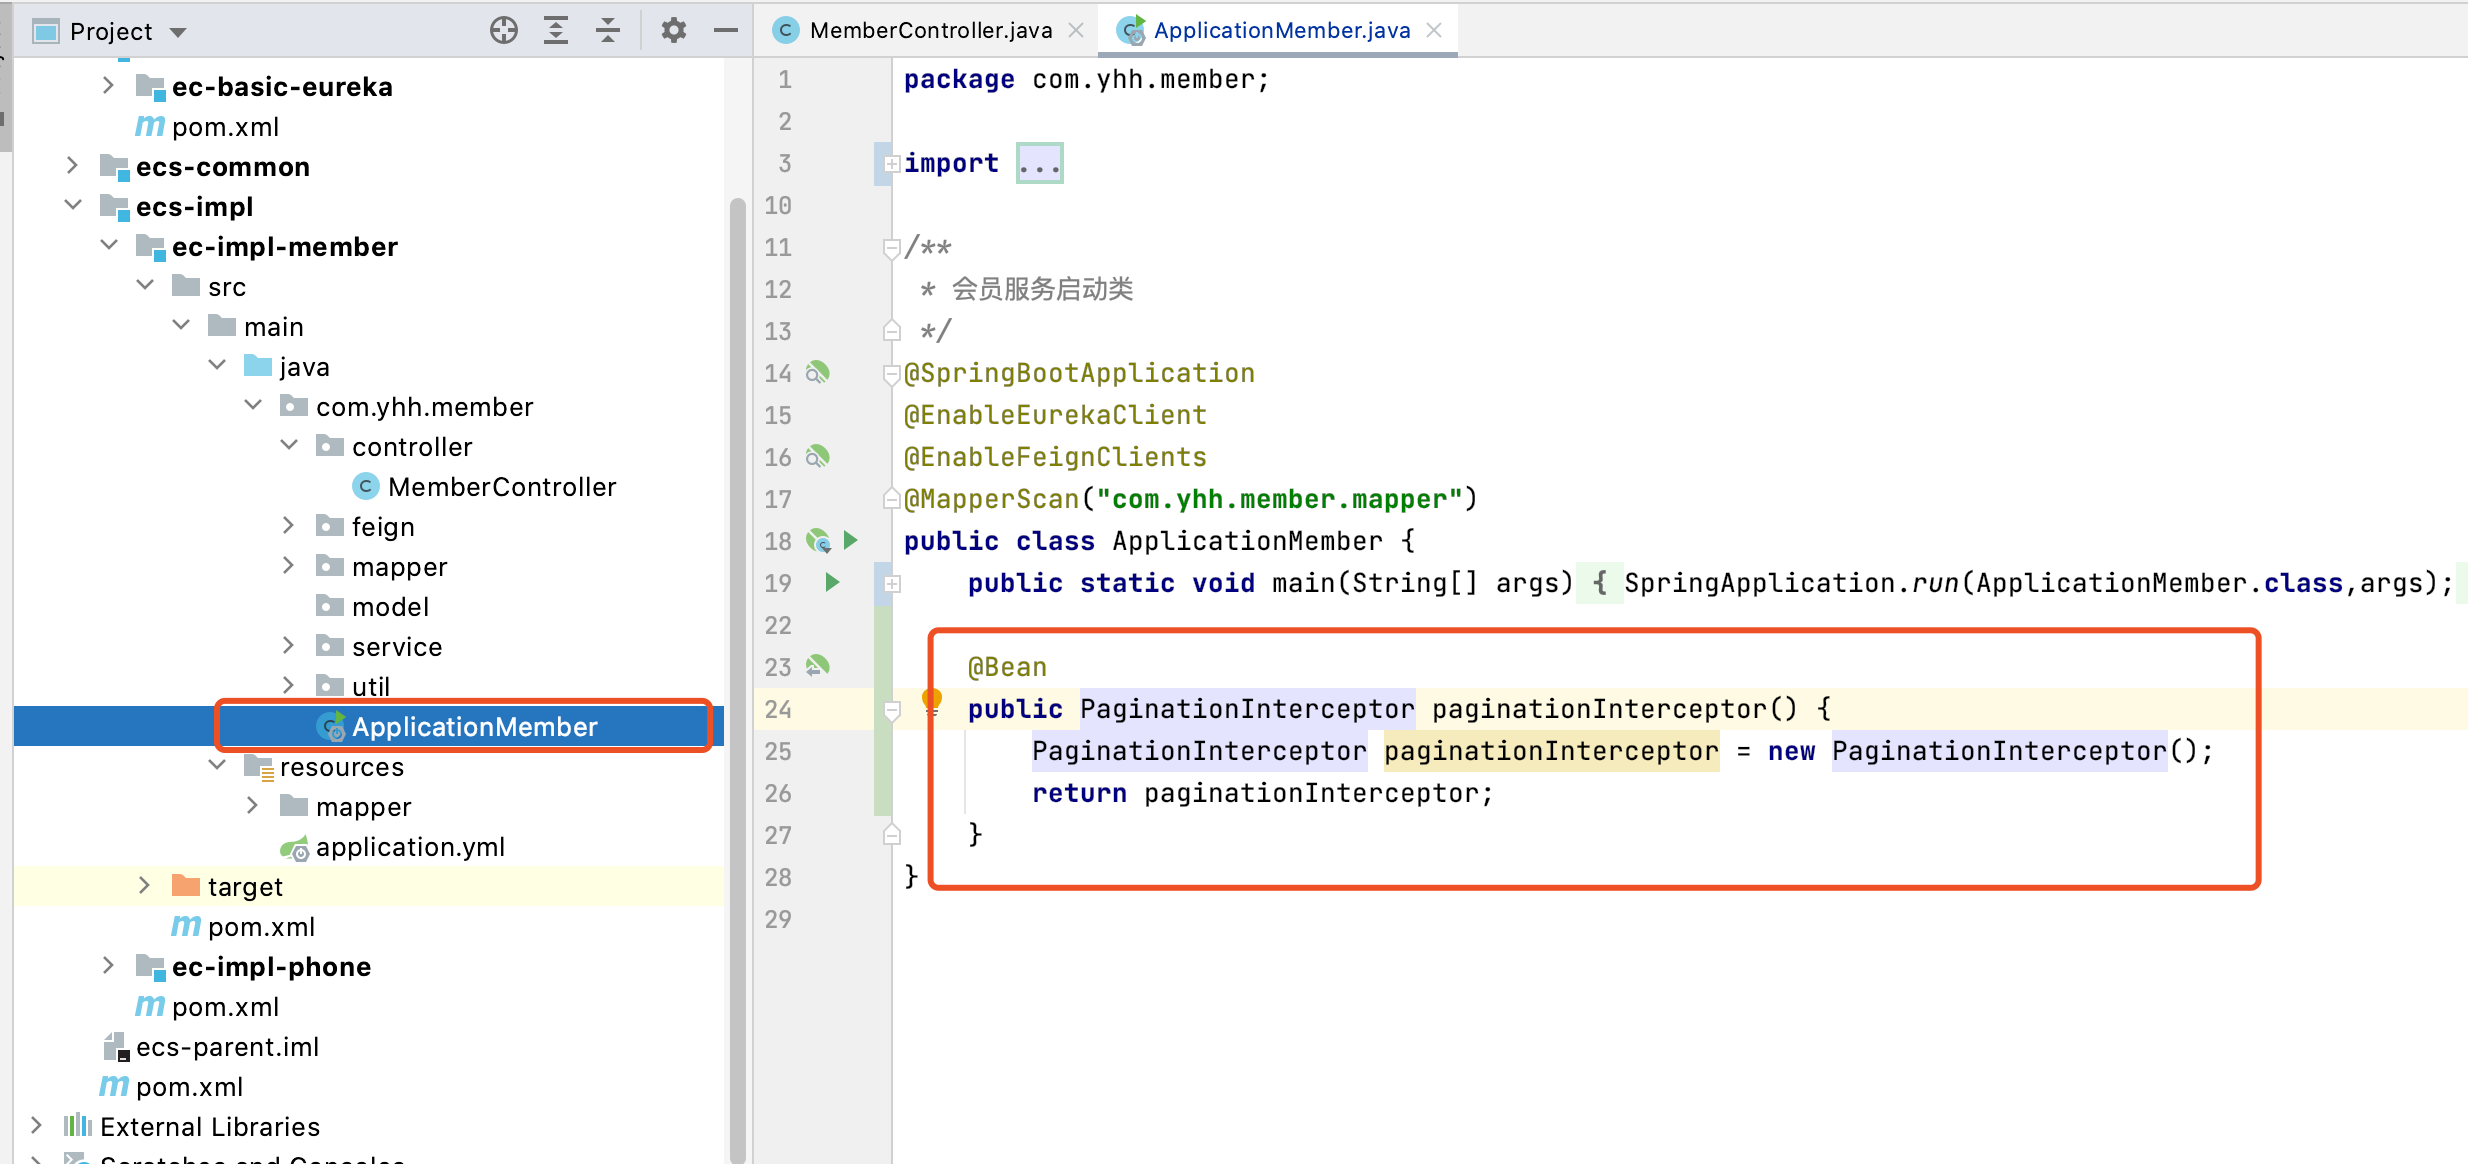Click the Expand All toolbar icon
This screenshot has height=1164, width=2468.
556,31
